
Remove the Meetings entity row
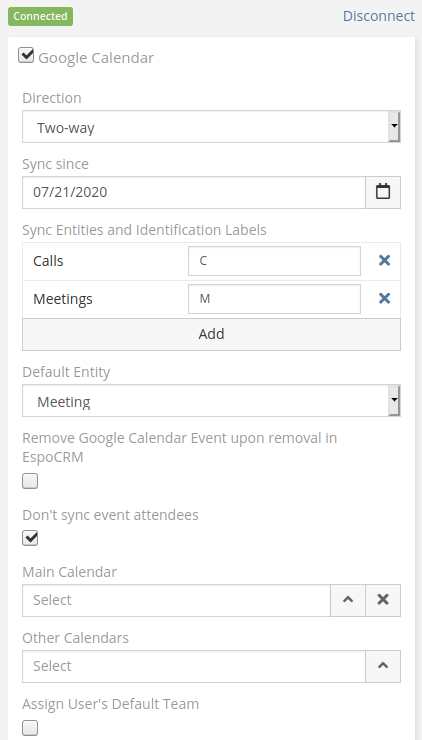tap(384, 298)
